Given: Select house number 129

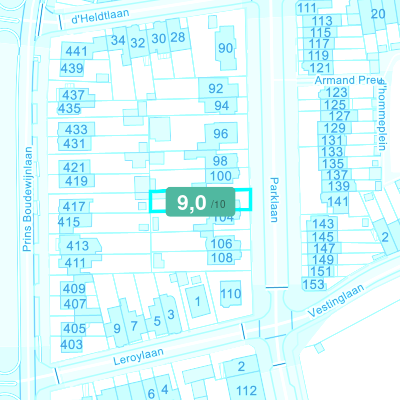Looking at the screenshot, I should [x=334, y=128].
